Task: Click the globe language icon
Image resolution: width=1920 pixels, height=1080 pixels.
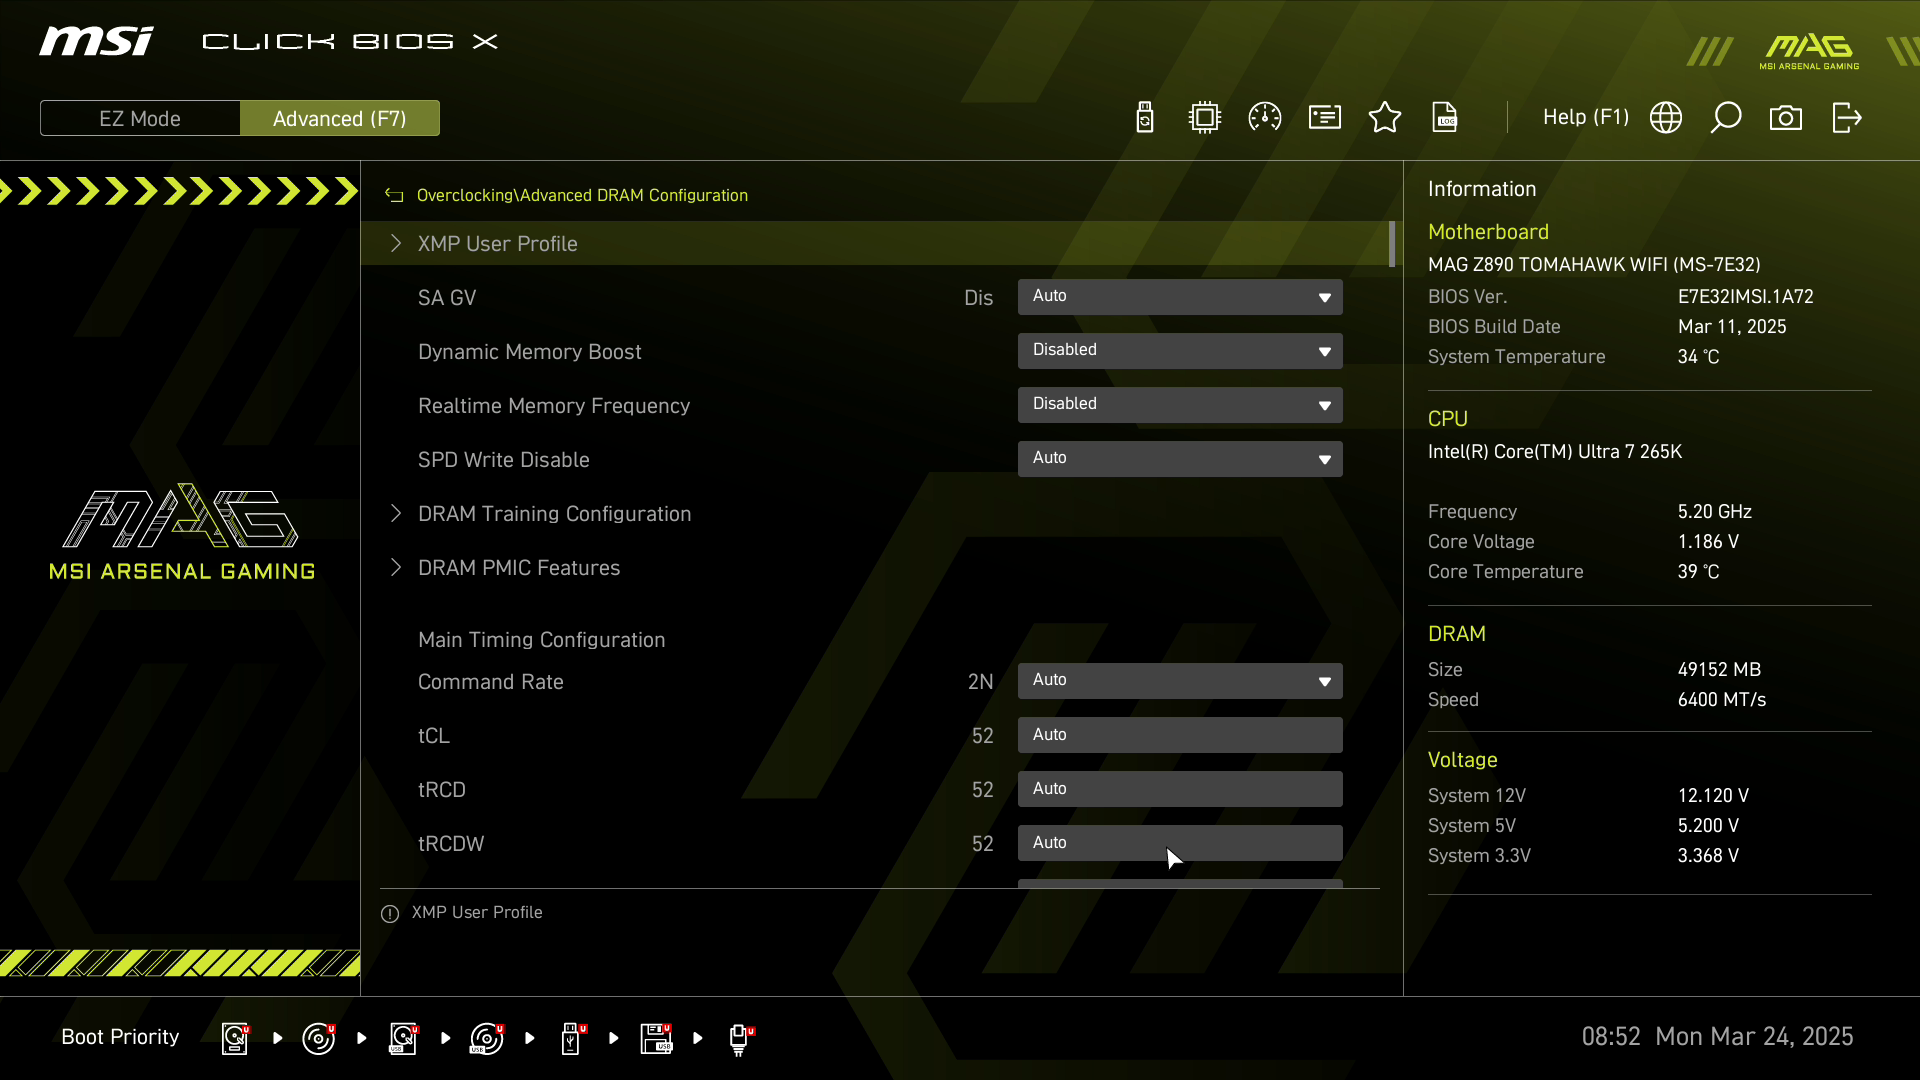Action: point(1666,118)
